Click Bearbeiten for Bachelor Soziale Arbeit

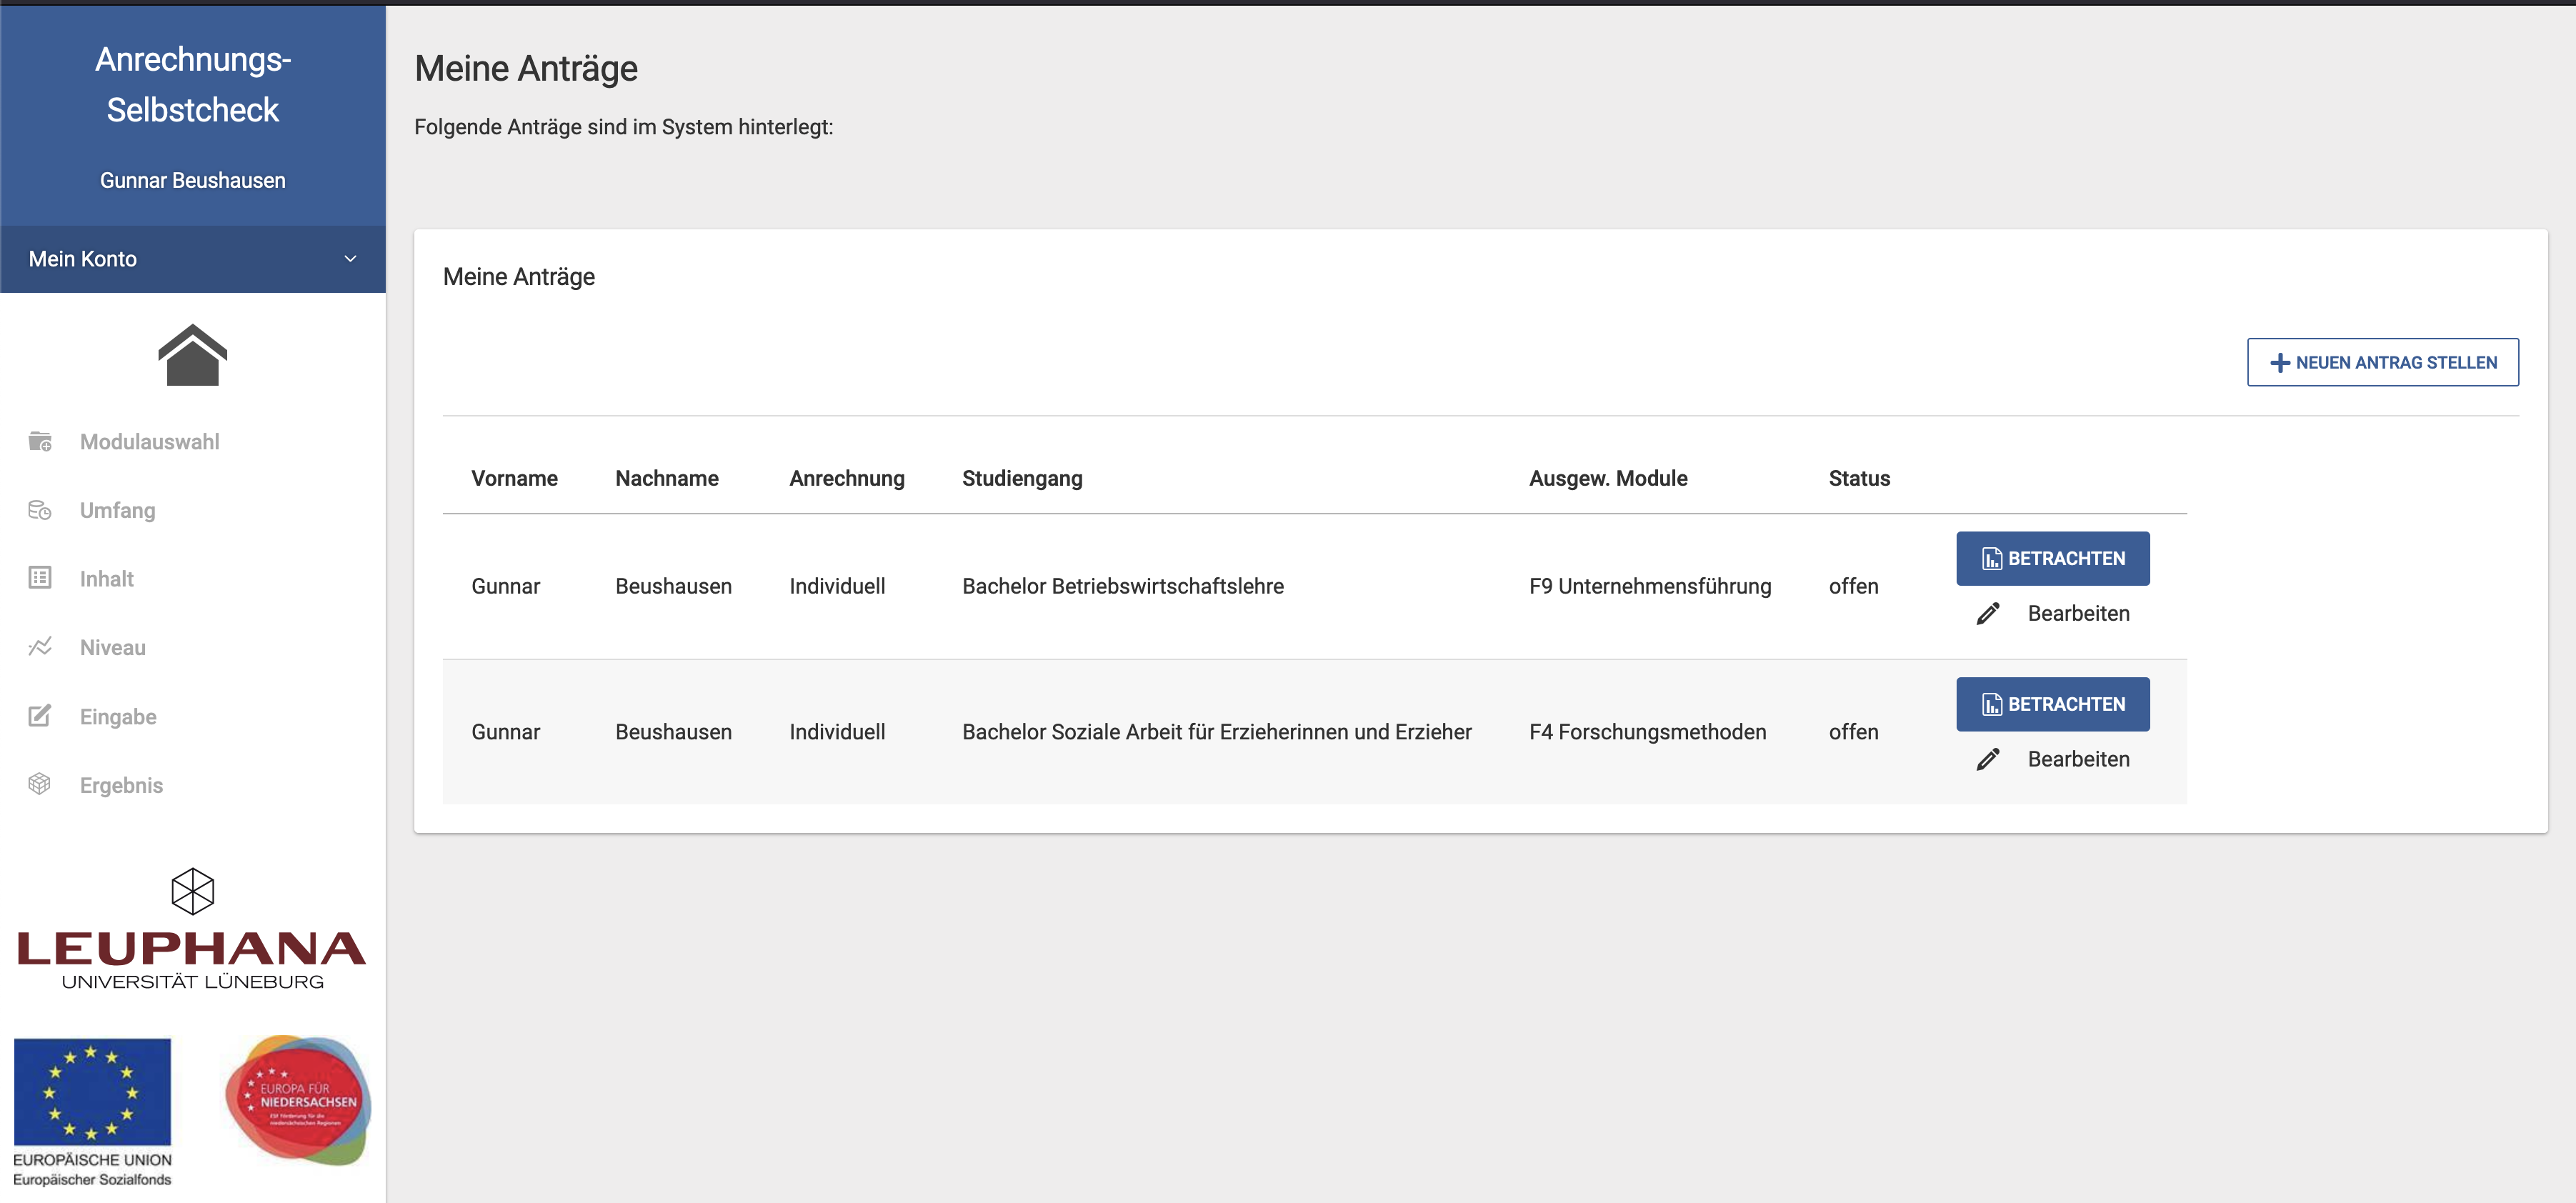(x=2078, y=759)
